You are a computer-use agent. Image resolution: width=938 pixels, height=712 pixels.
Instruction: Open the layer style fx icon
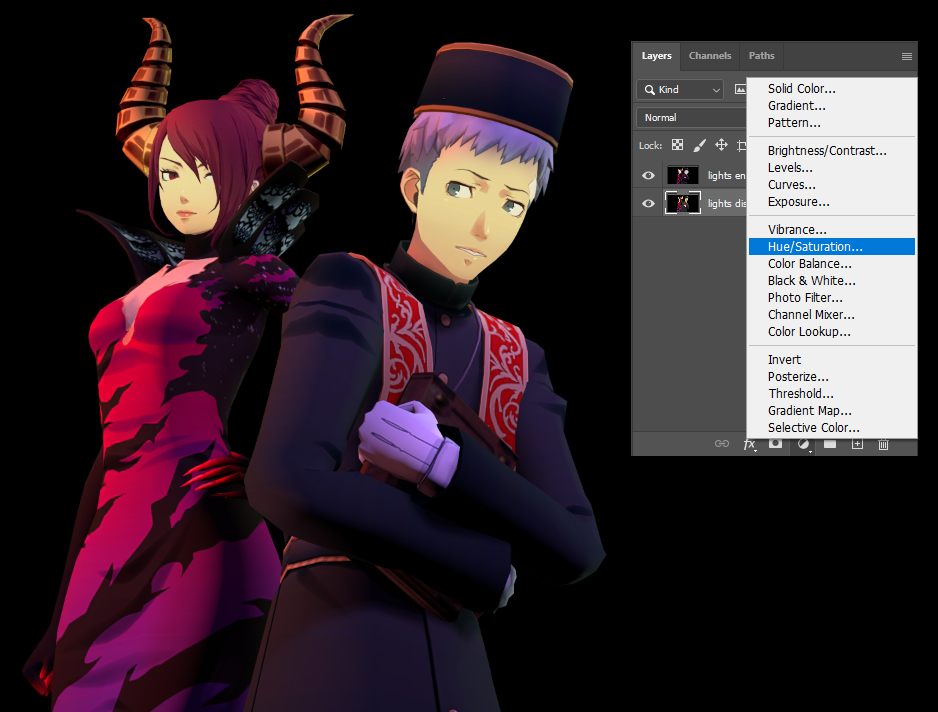click(749, 444)
